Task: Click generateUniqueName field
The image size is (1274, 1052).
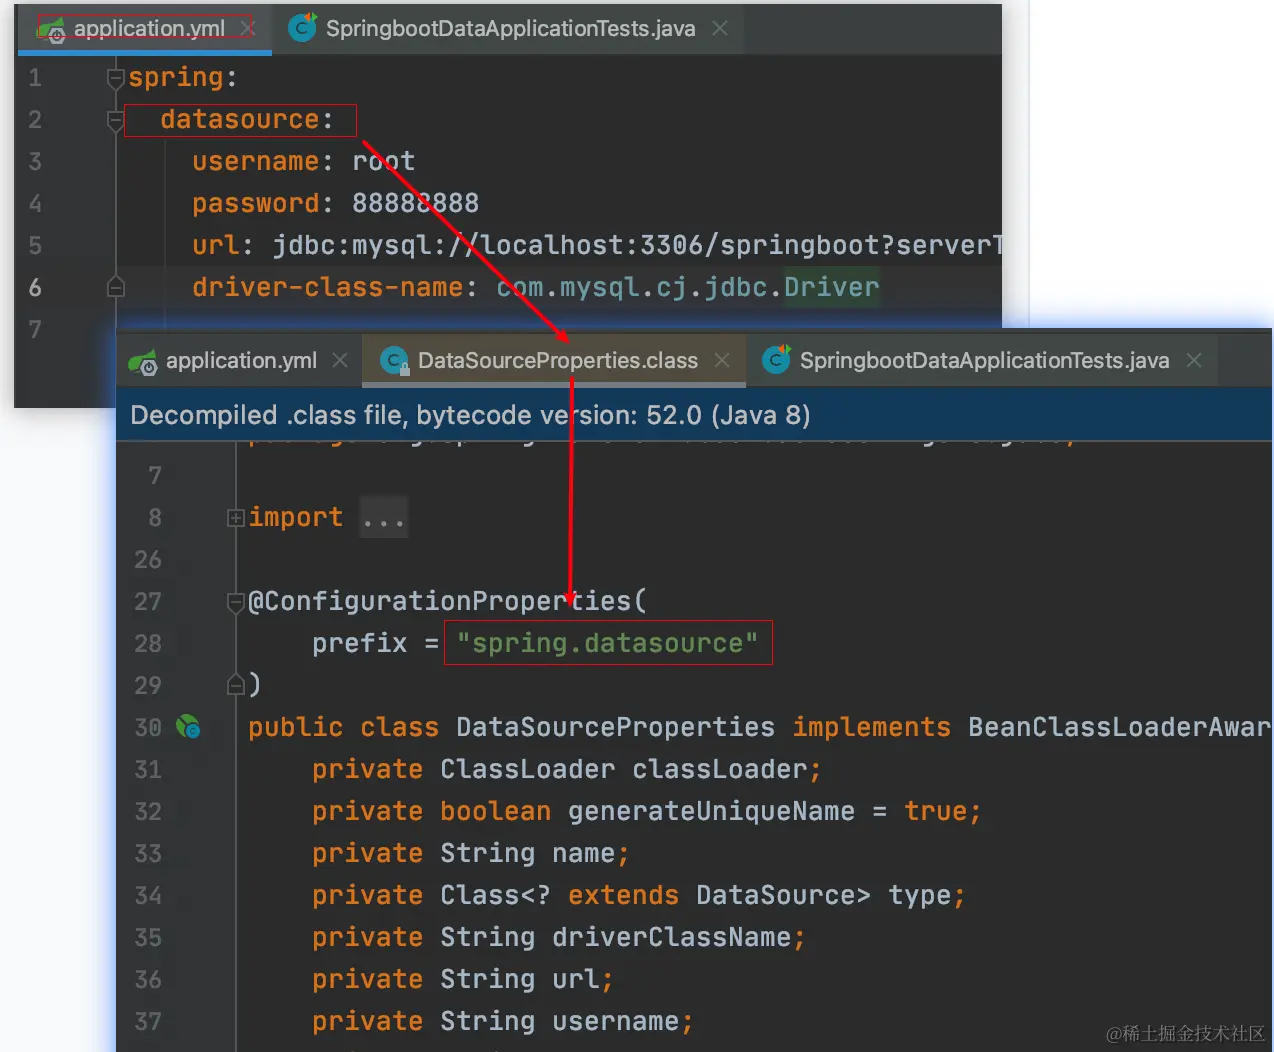Action: point(711,811)
